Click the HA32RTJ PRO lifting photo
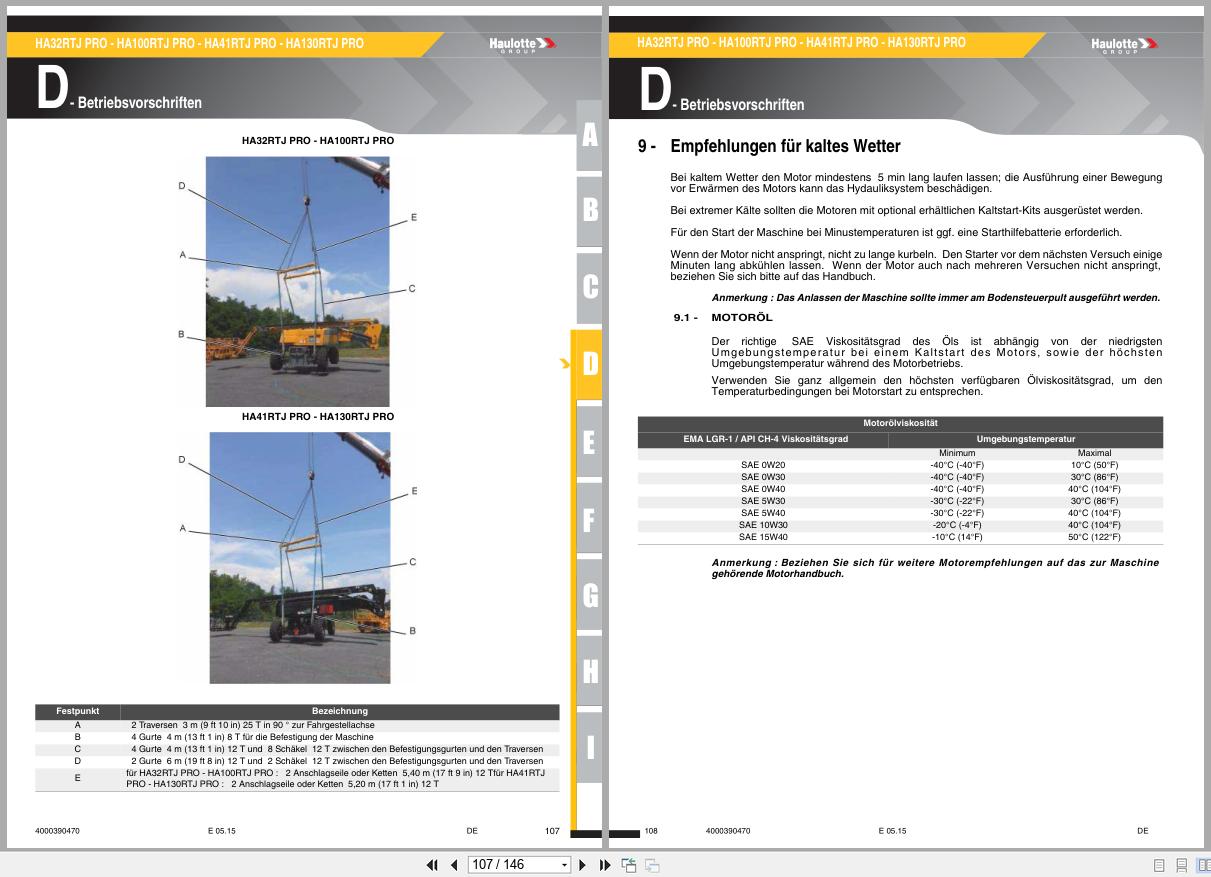 coord(298,281)
